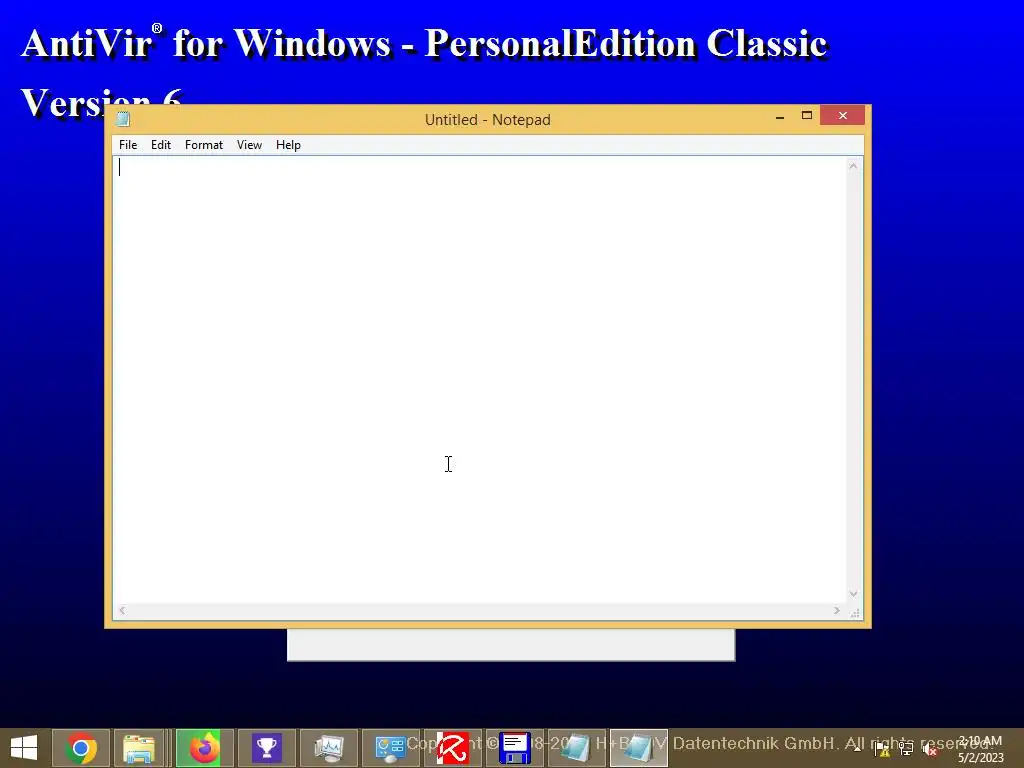The width and height of the screenshot is (1024, 768).
Task: Switch to the active Notepad taskbar icon
Action: (639, 748)
